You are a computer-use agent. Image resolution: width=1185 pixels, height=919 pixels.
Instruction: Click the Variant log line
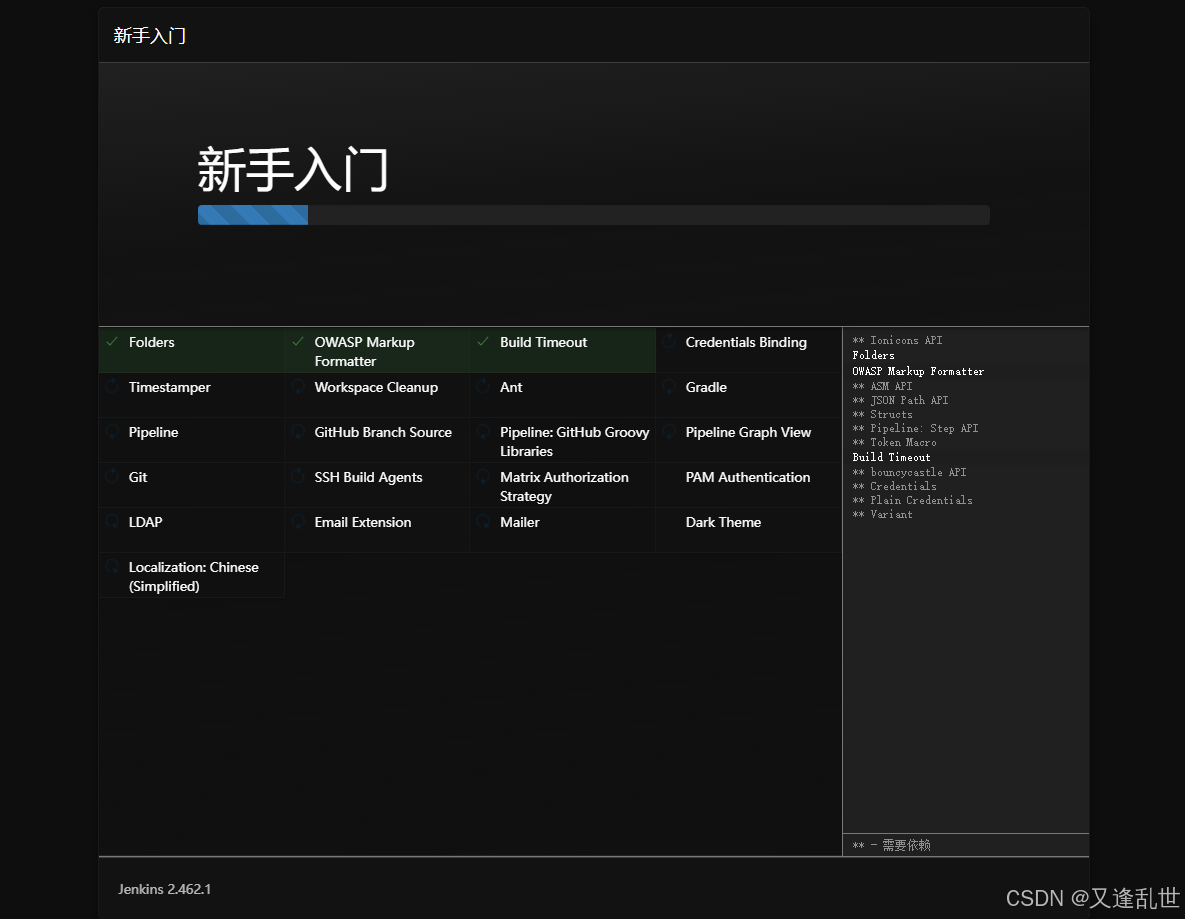882,515
